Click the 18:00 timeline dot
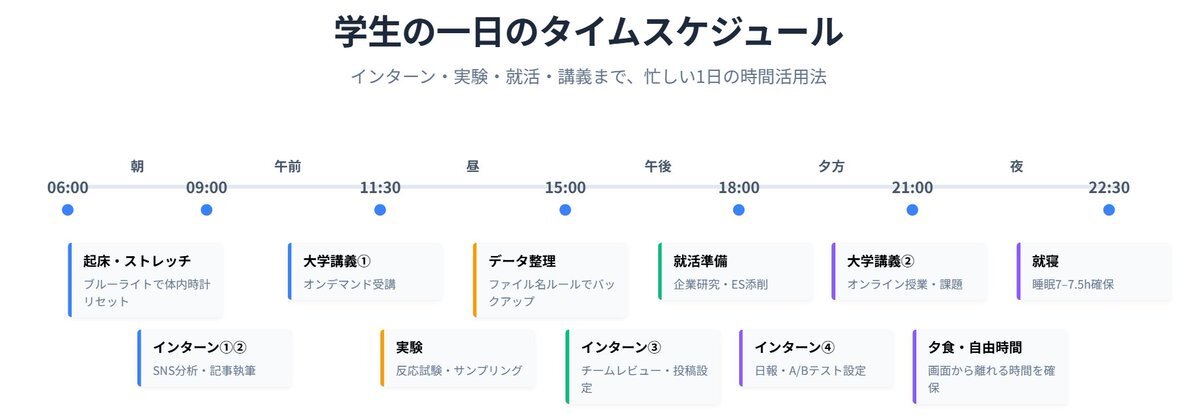The image size is (1199, 420). click(739, 210)
